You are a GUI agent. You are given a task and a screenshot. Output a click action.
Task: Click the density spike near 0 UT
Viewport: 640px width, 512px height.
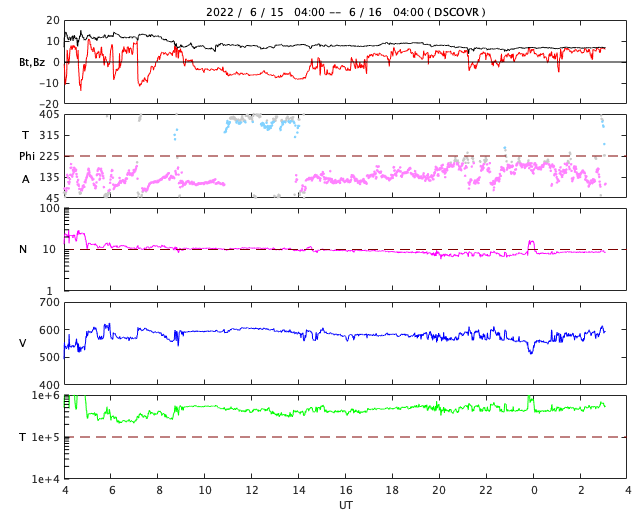coord(531,247)
